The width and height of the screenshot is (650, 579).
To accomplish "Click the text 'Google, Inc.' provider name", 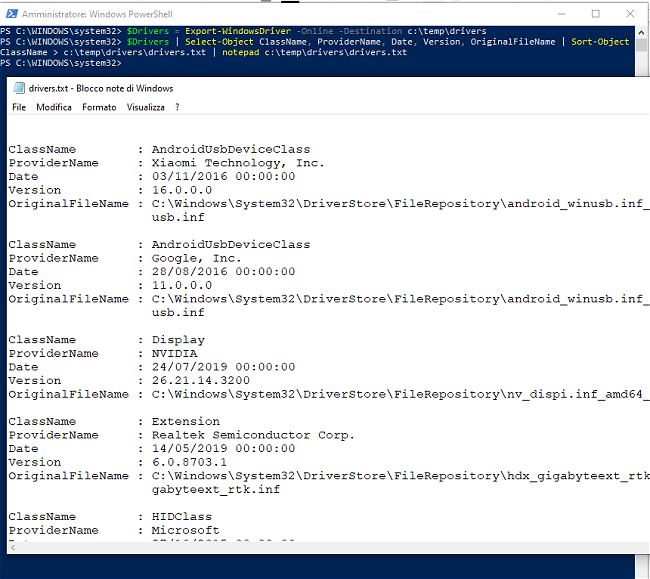I will coord(196,258).
